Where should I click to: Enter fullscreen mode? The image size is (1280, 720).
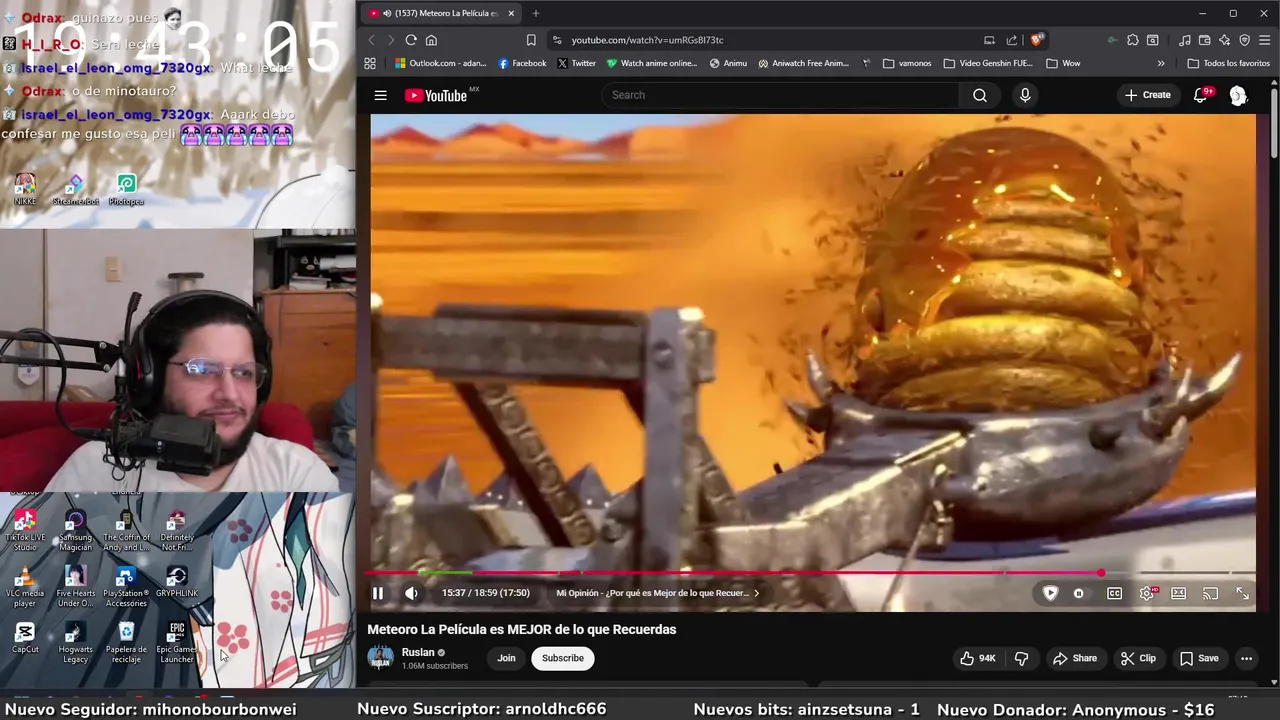(x=1242, y=593)
